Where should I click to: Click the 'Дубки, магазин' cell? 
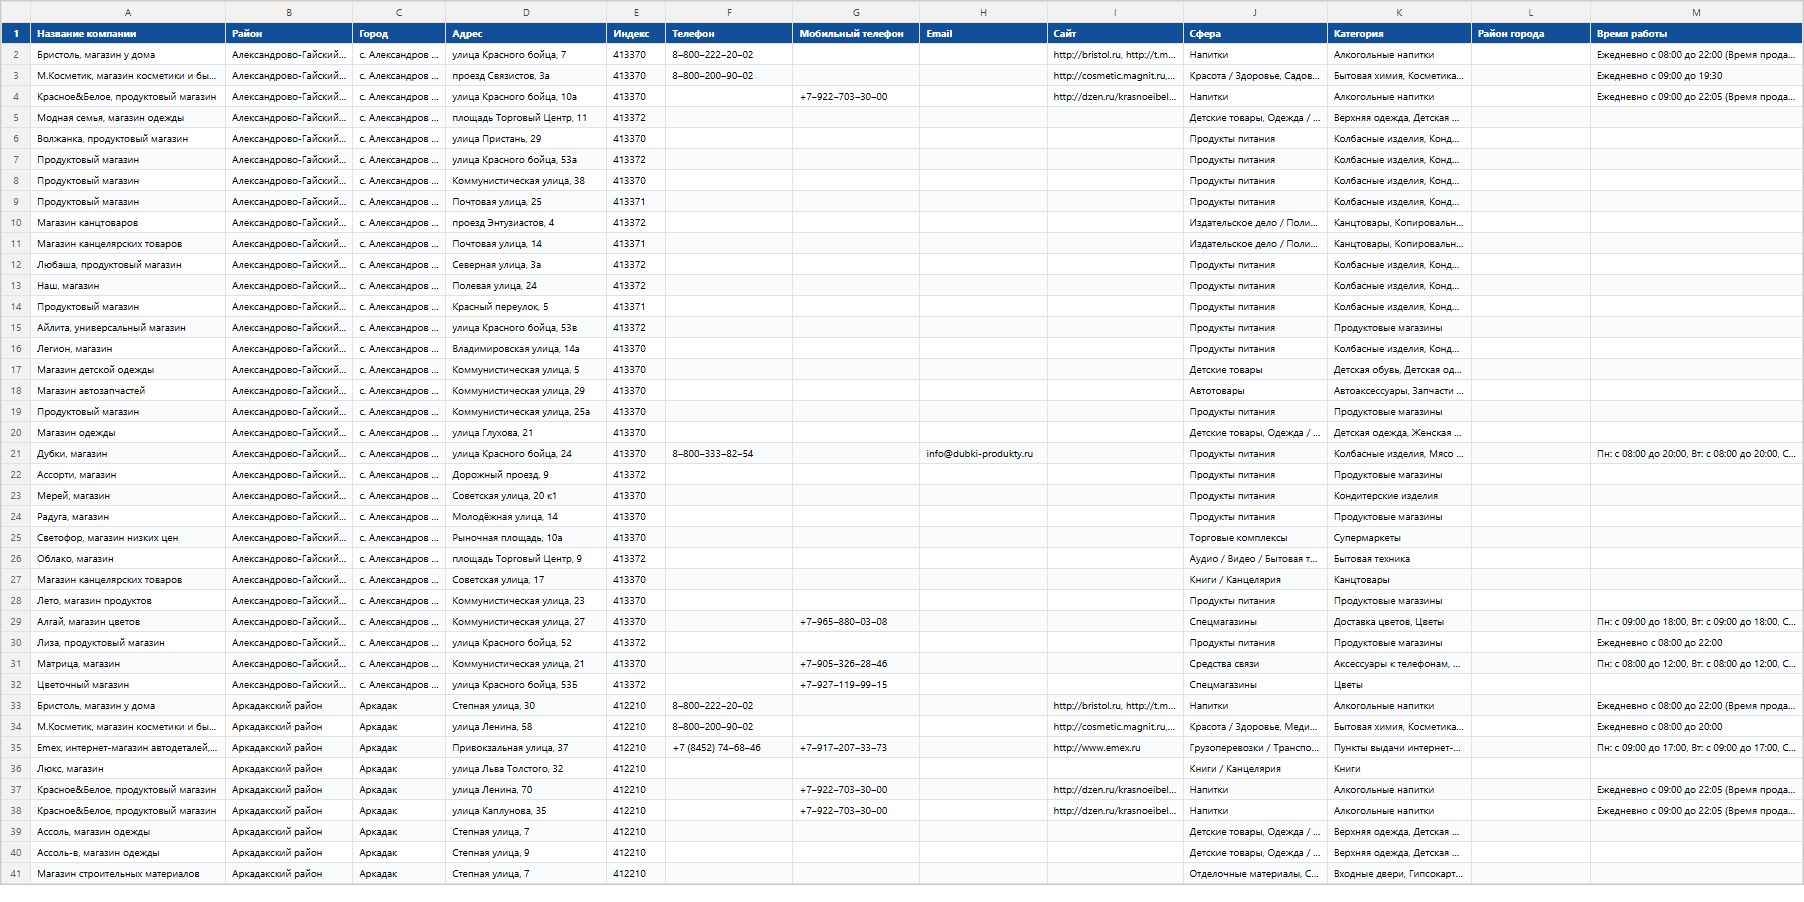[x=128, y=454]
